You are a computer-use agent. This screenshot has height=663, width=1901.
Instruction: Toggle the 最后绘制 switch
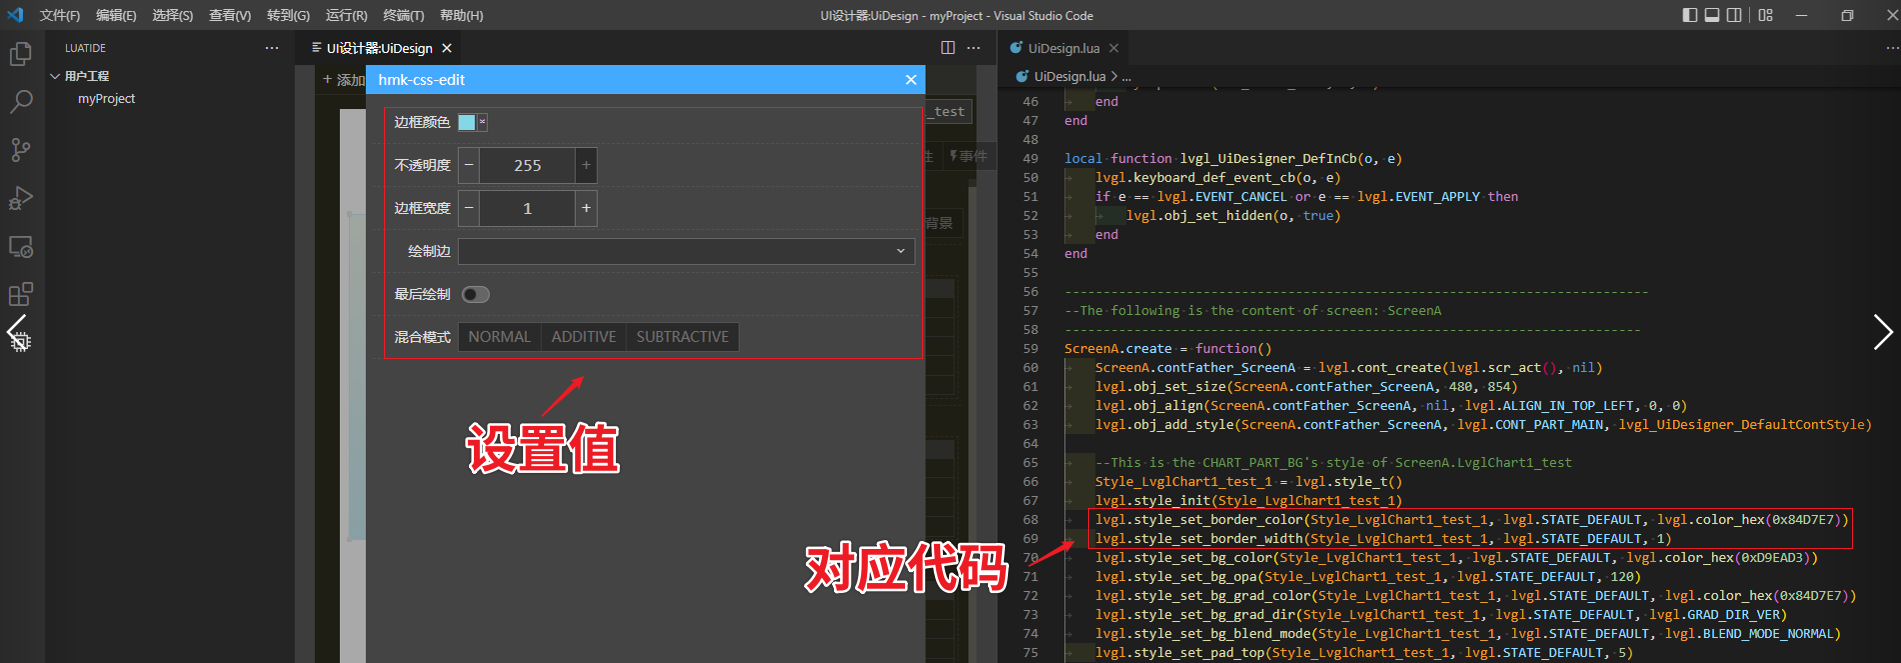[476, 294]
